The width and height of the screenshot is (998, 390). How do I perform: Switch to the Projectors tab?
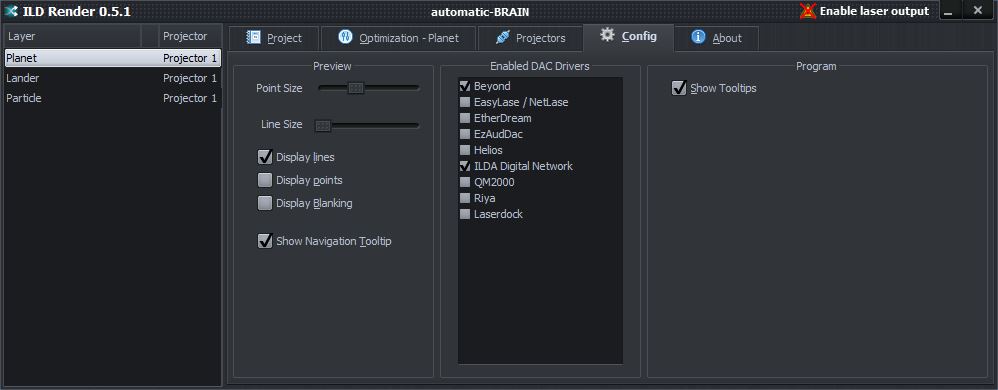530,38
